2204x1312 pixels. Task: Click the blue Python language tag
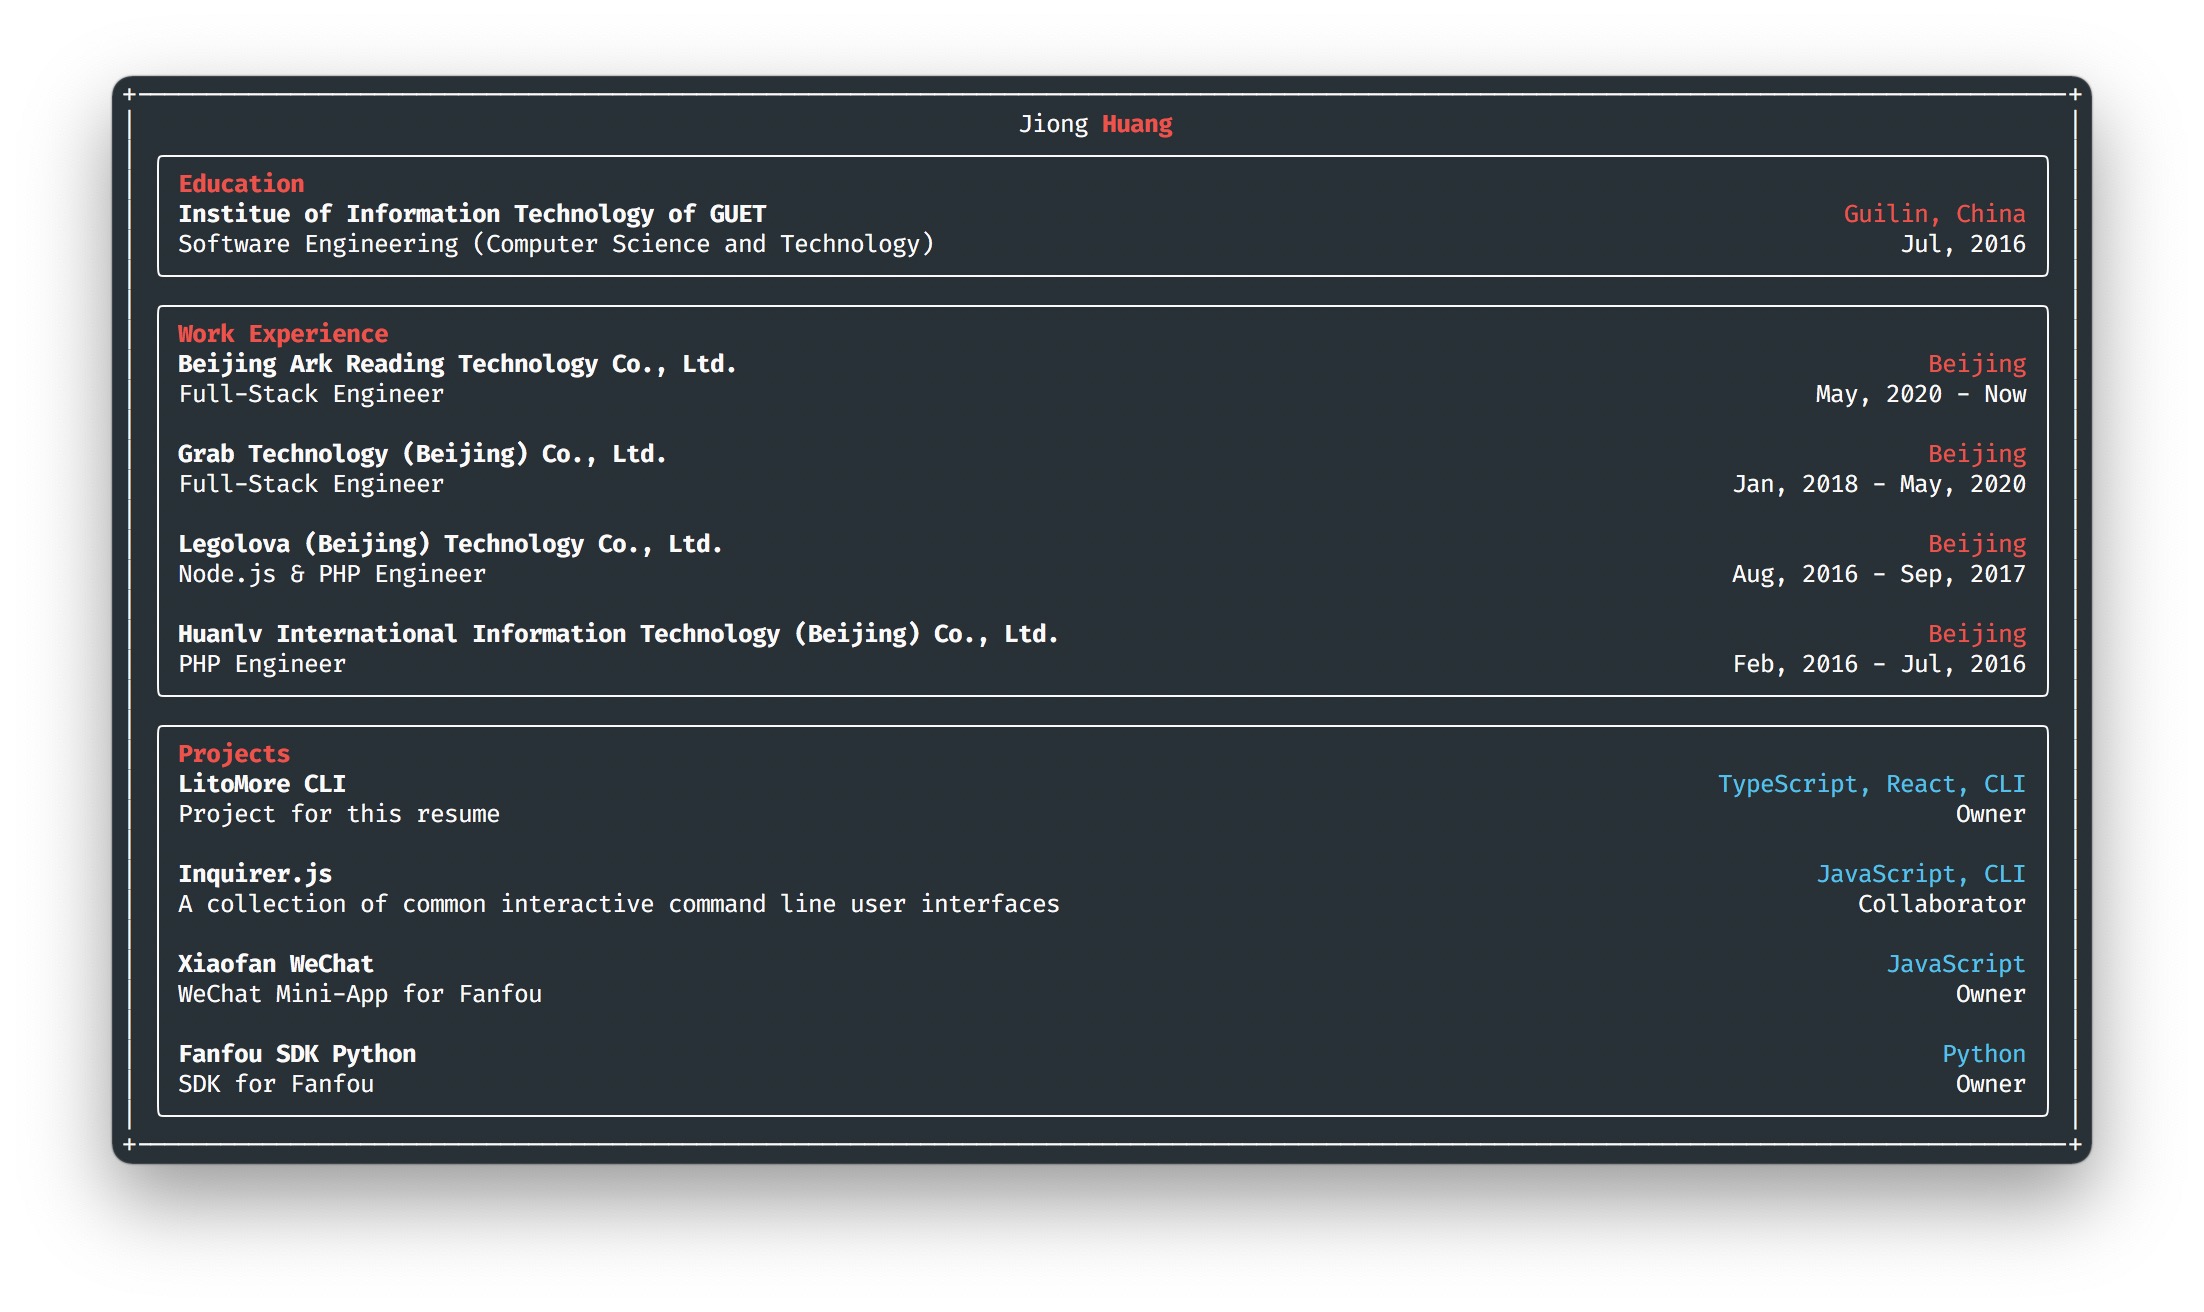pos(1983,1054)
